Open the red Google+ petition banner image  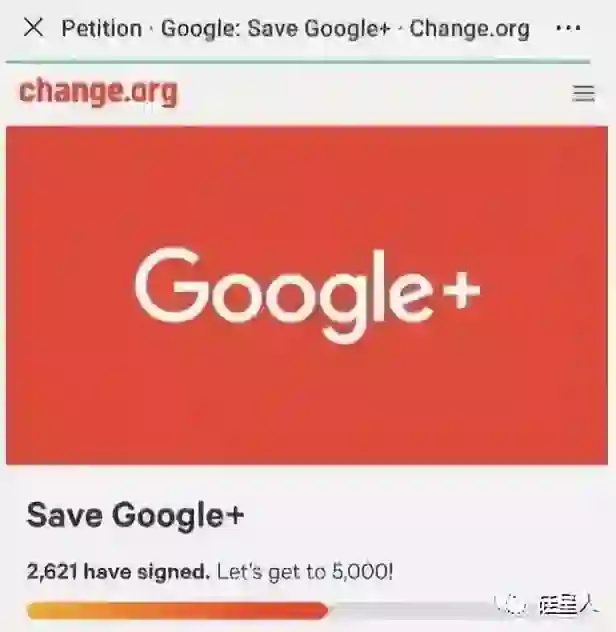(x=307, y=295)
